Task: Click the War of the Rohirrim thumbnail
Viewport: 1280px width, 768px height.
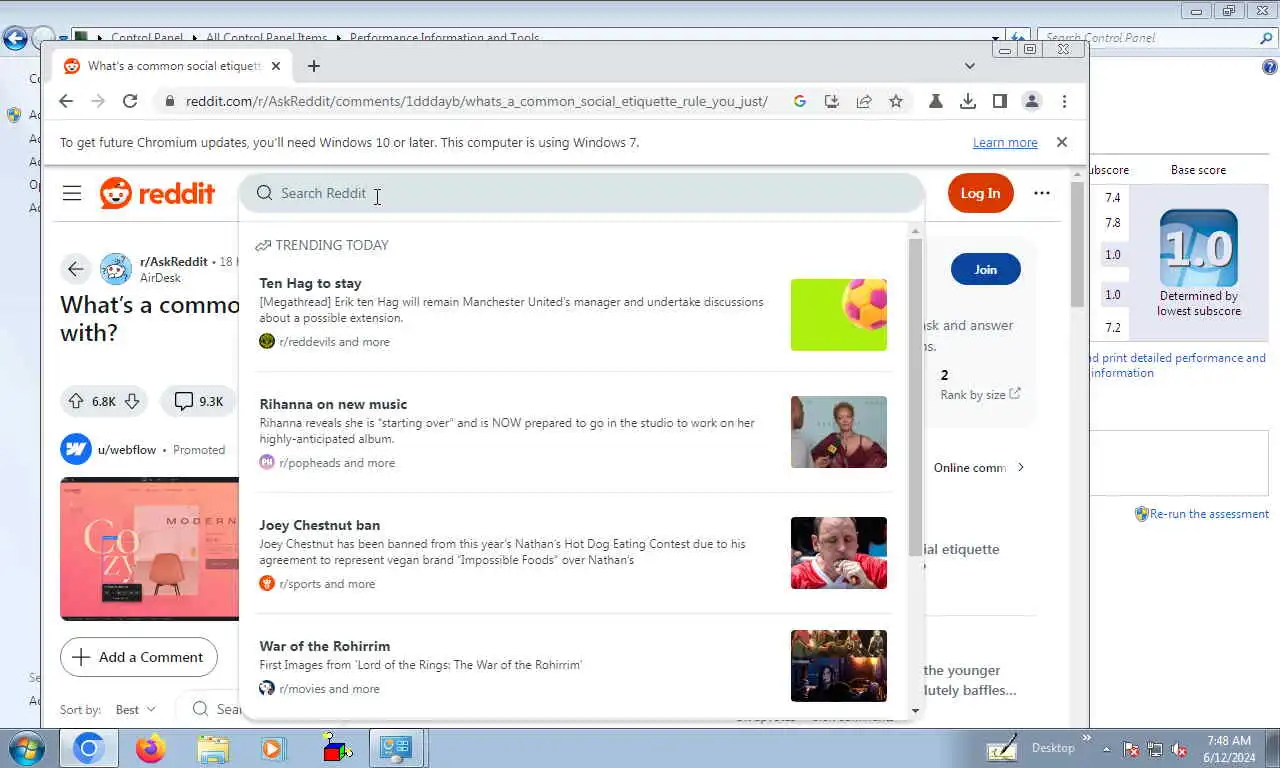Action: coord(839,666)
